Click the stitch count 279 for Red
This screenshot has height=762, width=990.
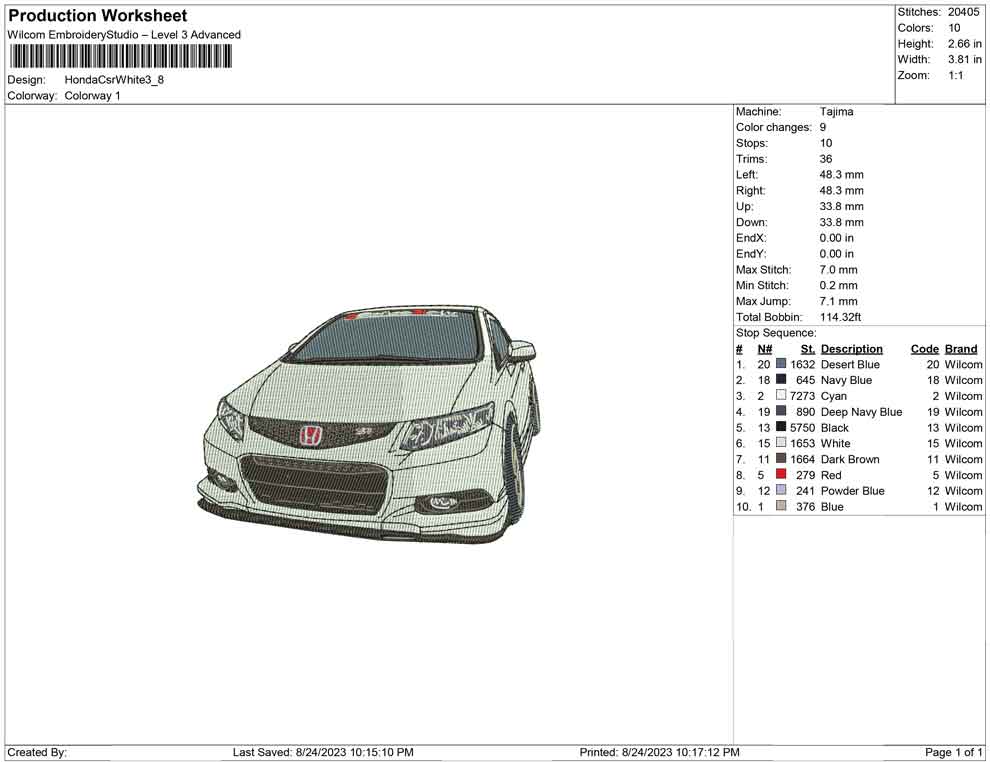point(806,475)
